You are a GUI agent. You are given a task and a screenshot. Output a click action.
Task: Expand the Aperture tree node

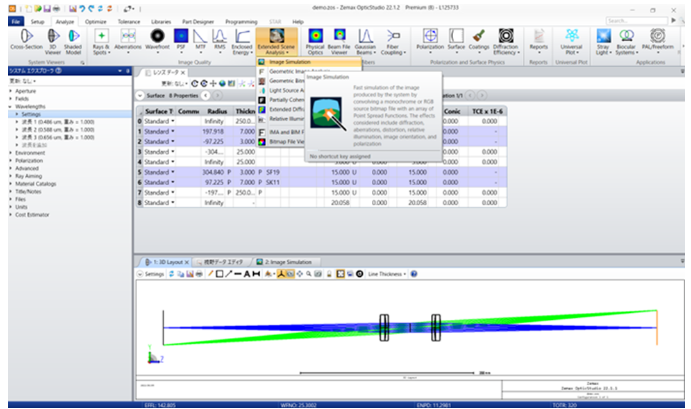click(11, 91)
